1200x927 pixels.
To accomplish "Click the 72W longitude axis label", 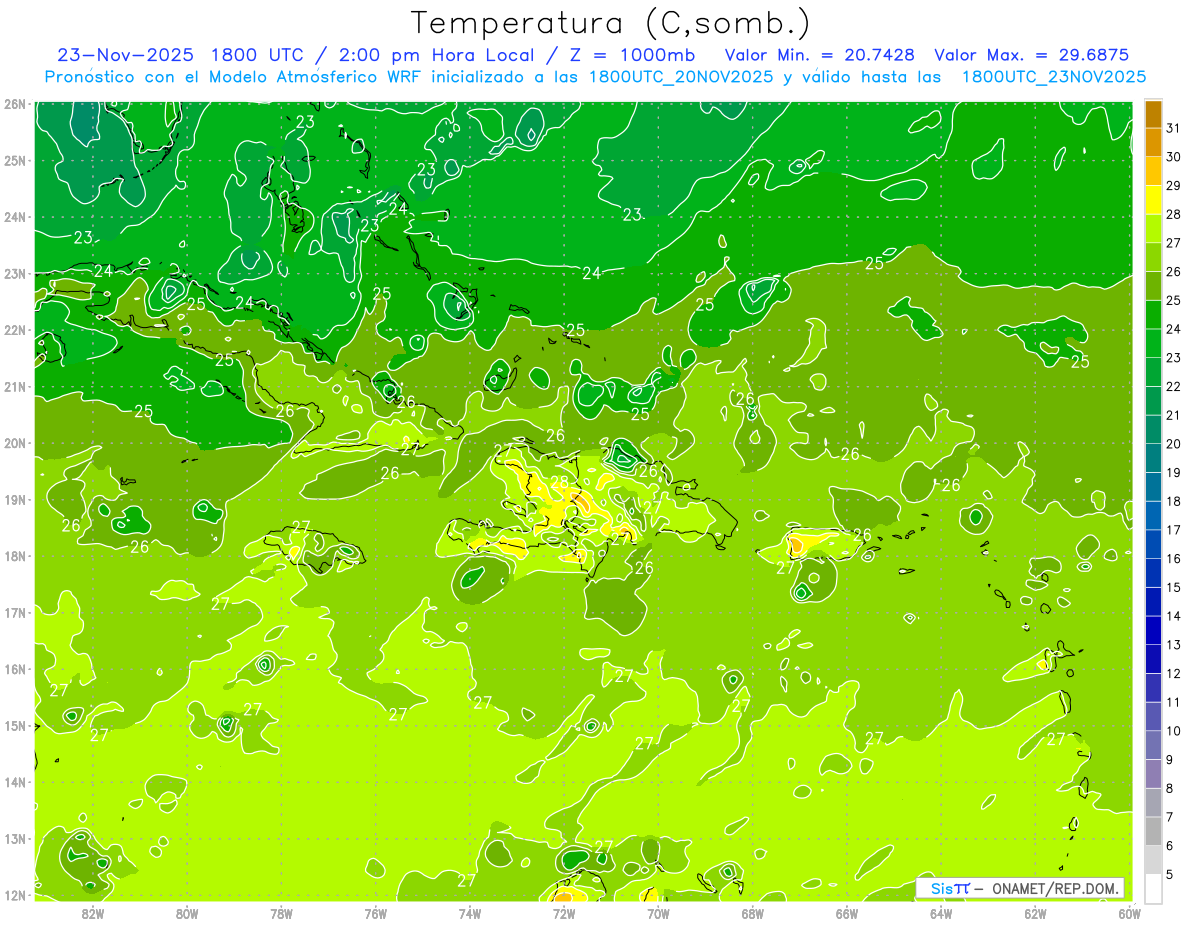I will click(563, 913).
